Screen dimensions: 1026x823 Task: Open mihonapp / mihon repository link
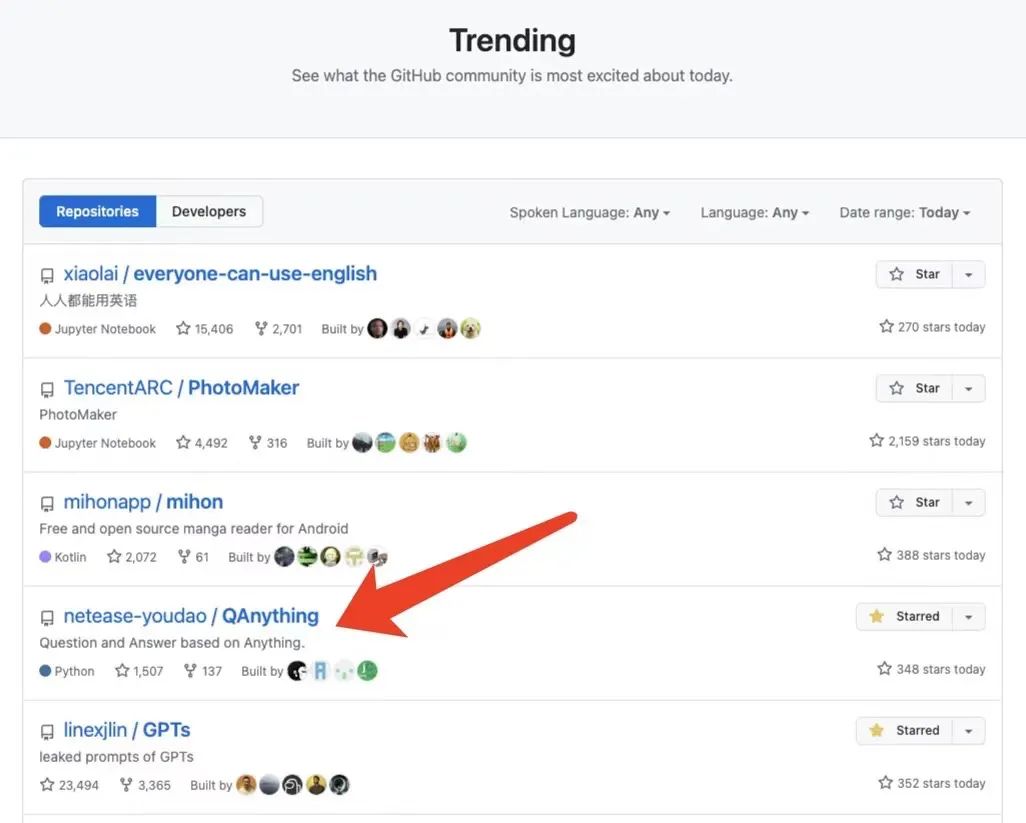[x=143, y=502]
